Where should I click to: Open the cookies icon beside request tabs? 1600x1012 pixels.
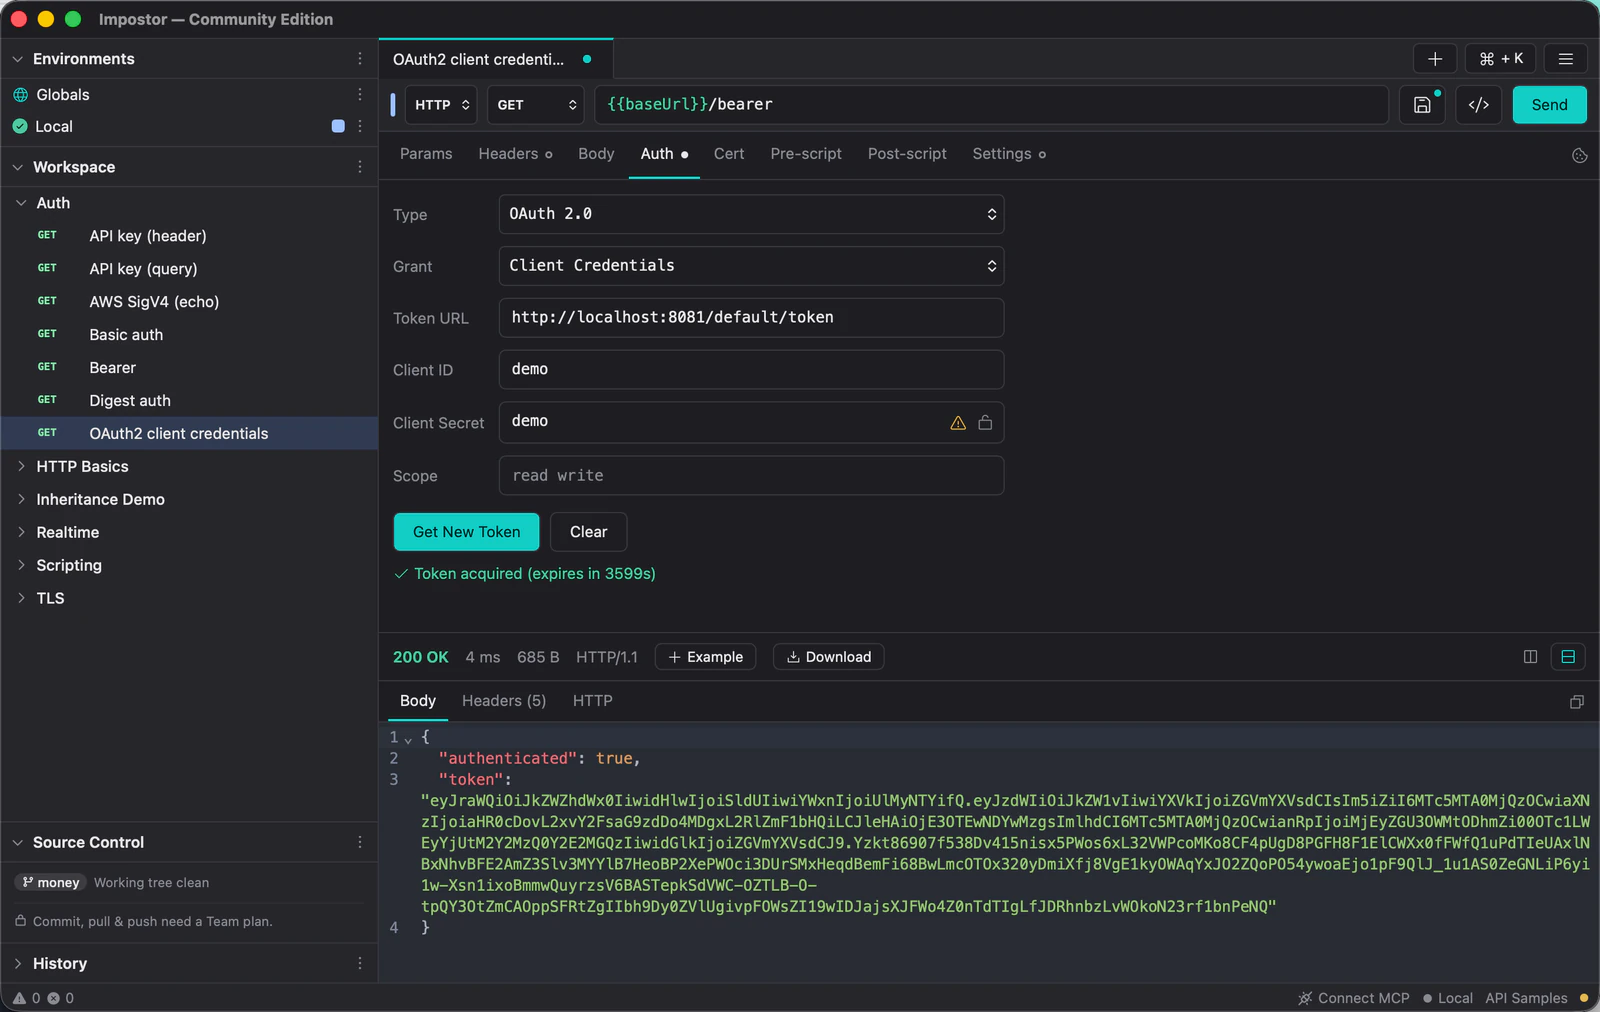tap(1580, 155)
